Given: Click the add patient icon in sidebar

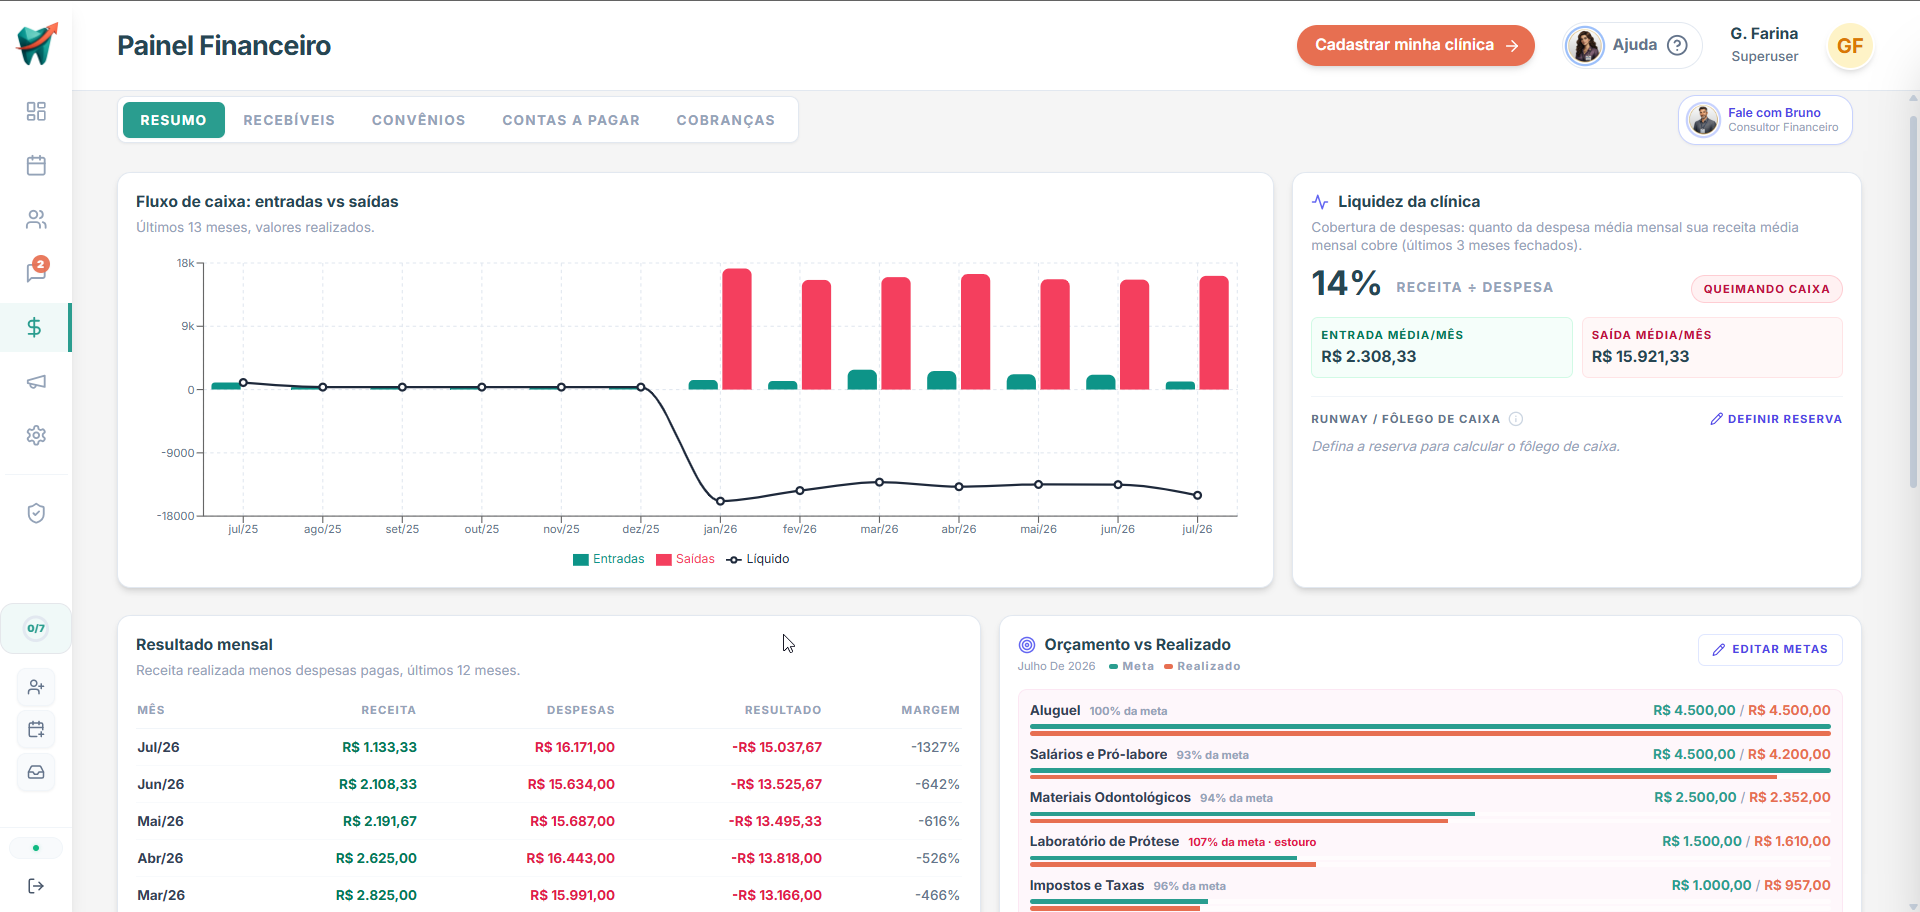Looking at the screenshot, I should pos(36,687).
